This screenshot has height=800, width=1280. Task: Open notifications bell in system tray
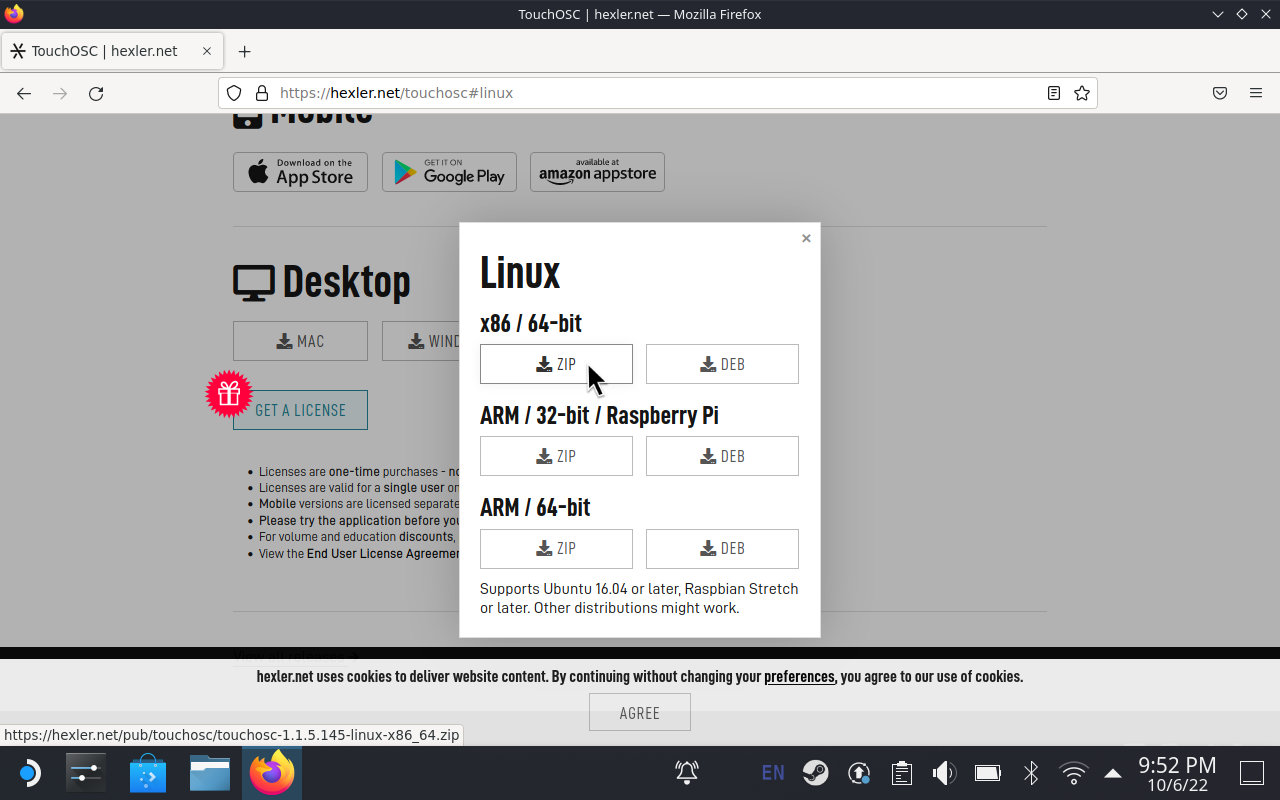[x=687, y=772]
